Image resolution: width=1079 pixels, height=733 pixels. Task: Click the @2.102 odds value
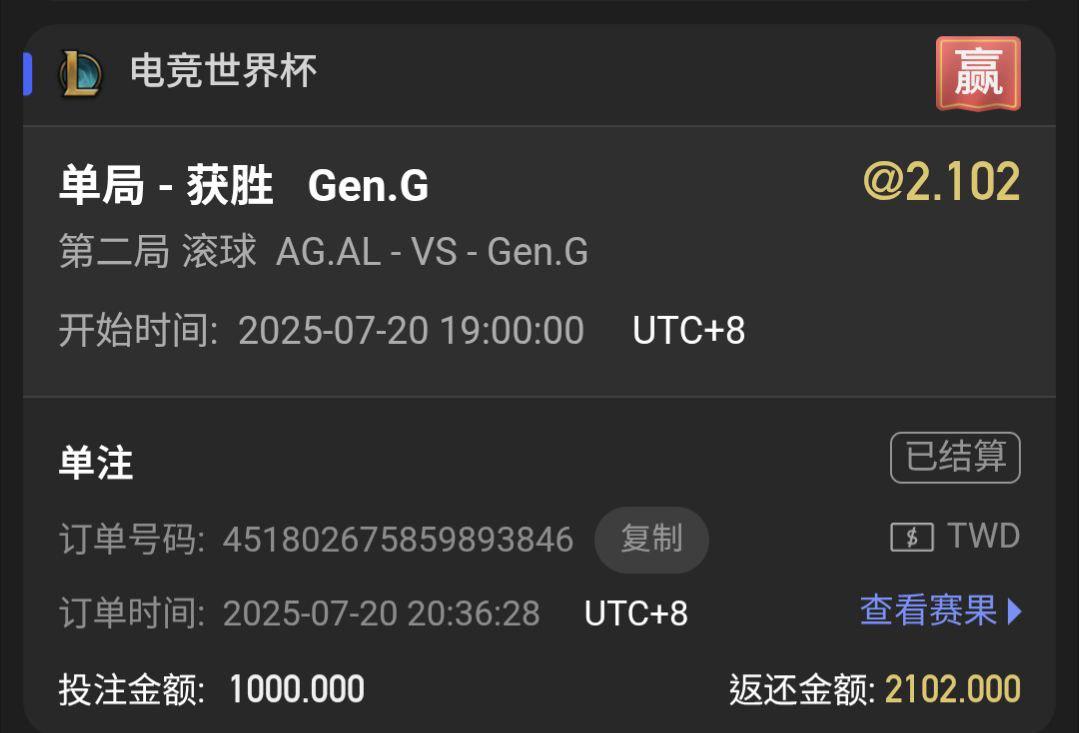tap(941, 182)
